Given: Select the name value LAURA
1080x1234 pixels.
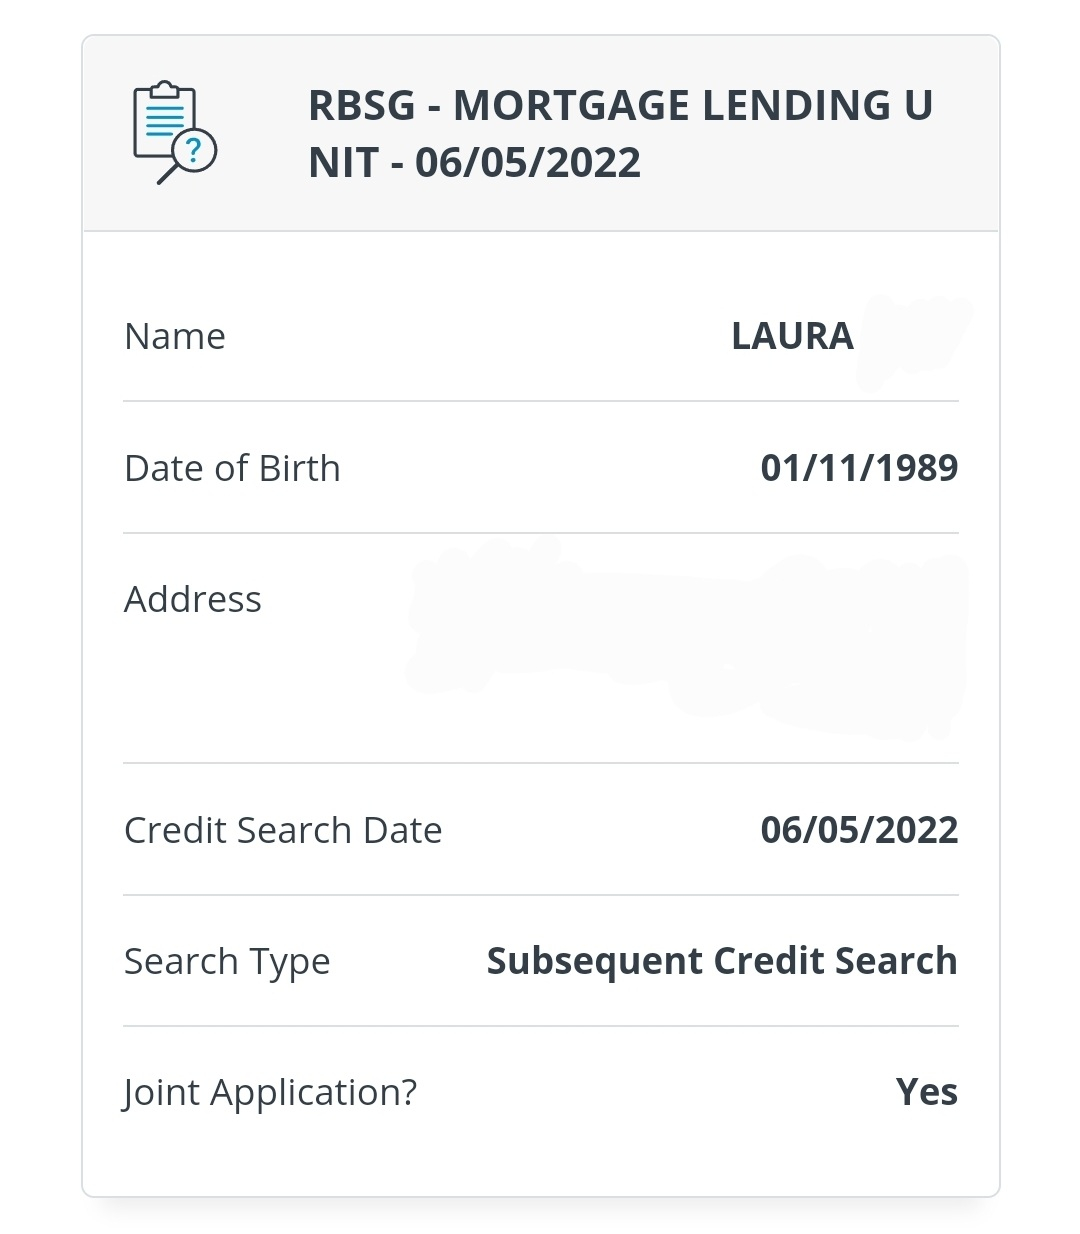Looking at the screenshot, I should pos(792,337).
